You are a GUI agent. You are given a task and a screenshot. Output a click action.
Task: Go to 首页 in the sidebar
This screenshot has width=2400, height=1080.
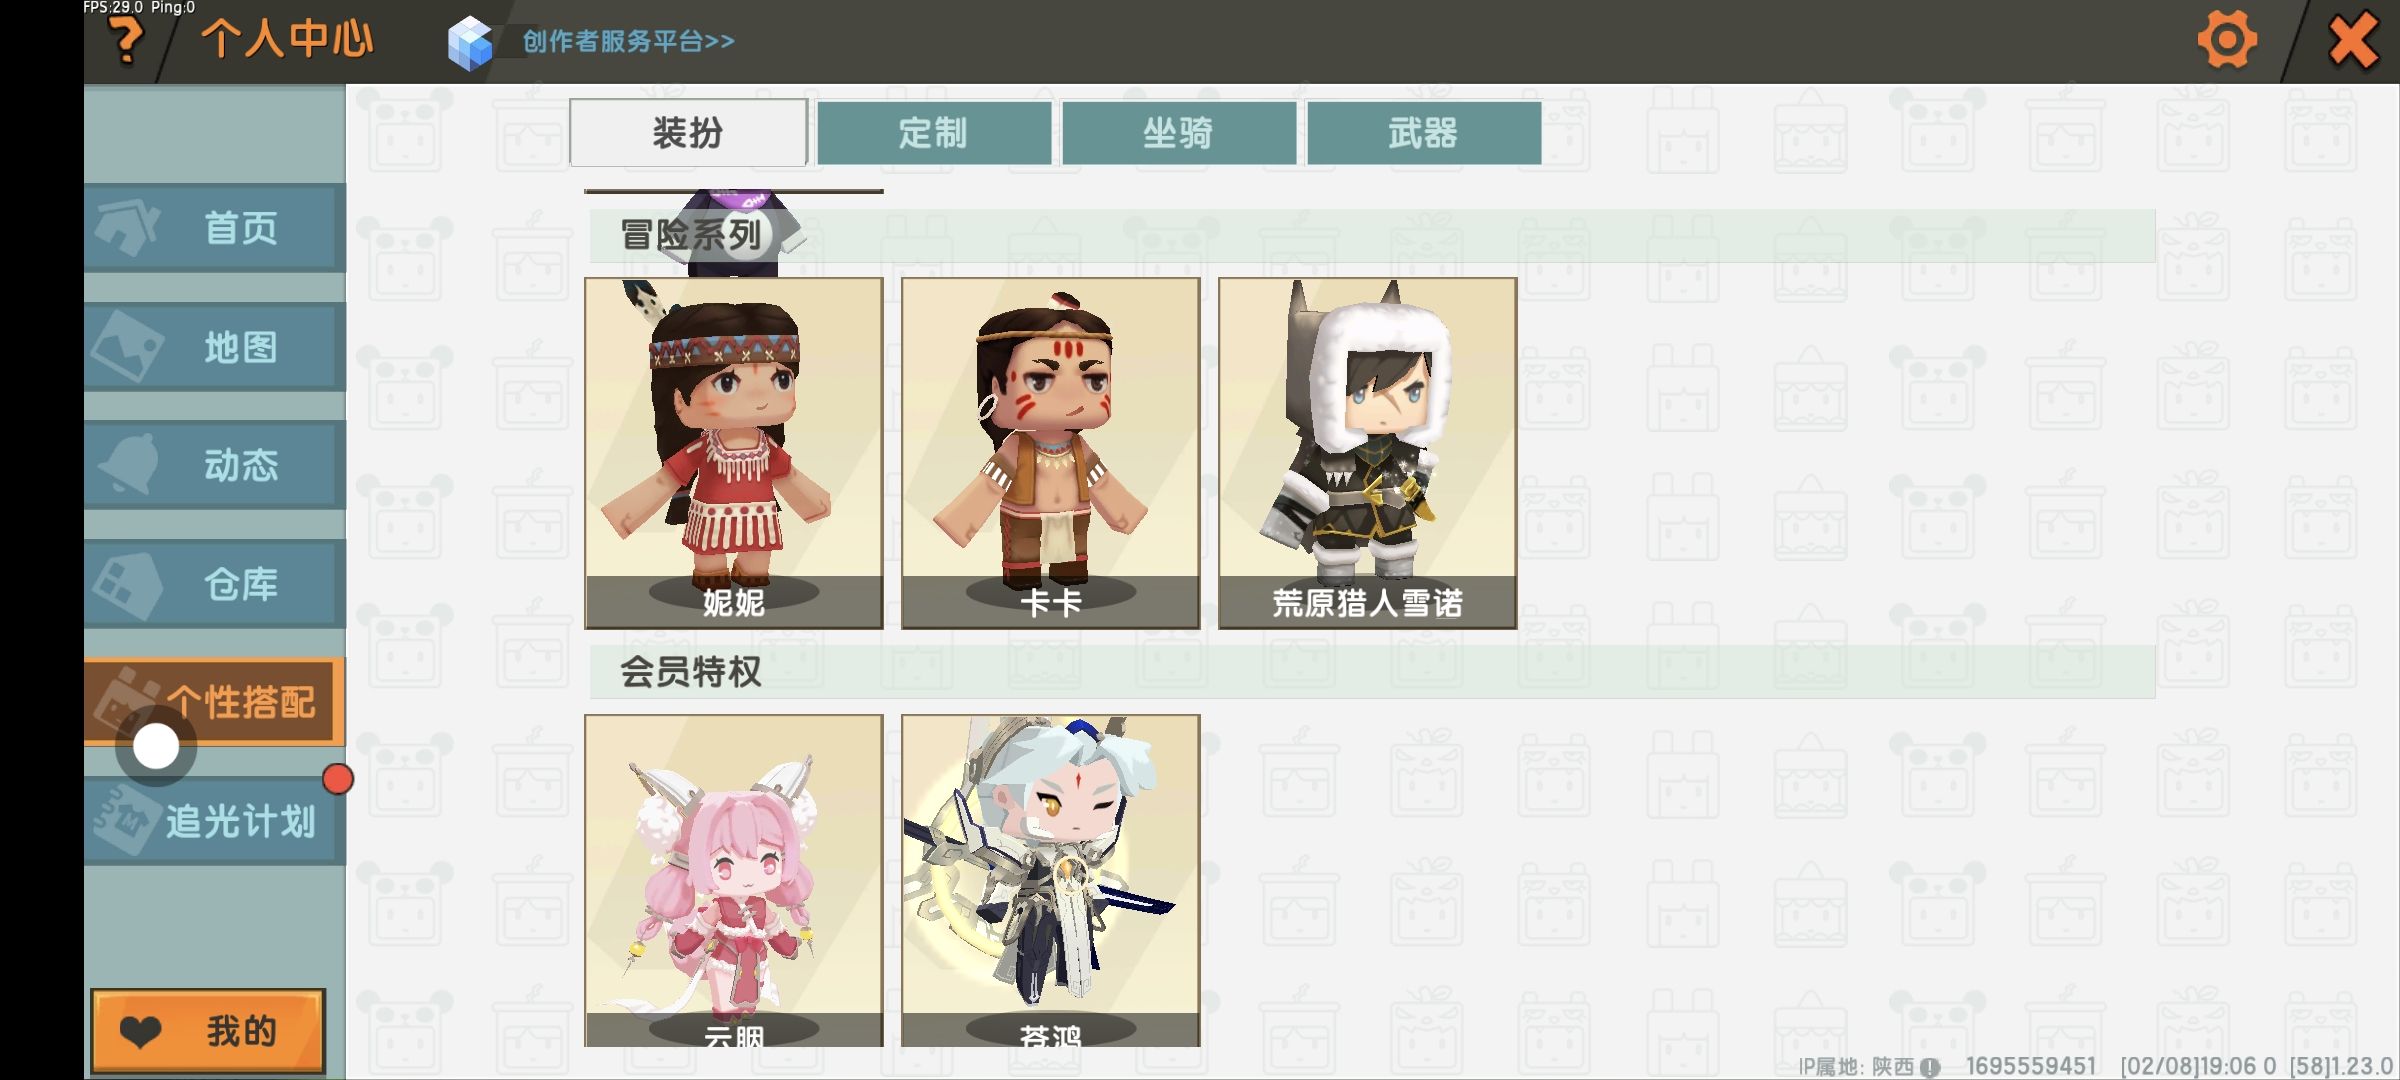coord(215,228)
